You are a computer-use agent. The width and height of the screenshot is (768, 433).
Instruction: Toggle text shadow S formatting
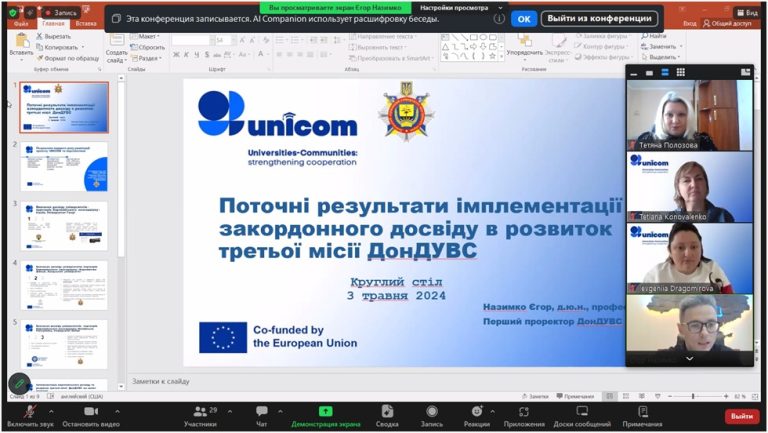click(207, 54)
